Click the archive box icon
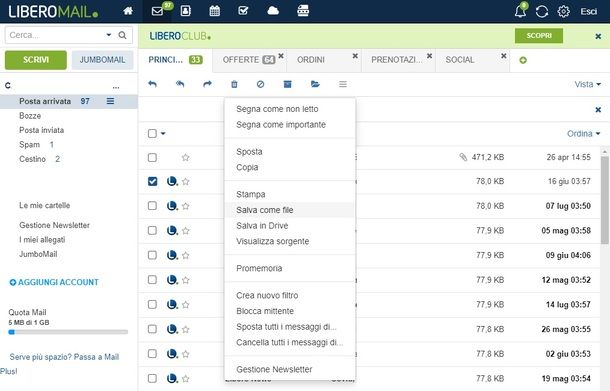The height and width of the screenshot is (391, 610). tap(287, 84)
